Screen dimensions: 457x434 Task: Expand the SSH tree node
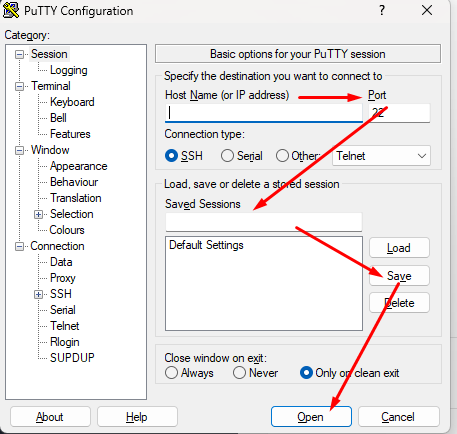(x=38, y=294)
